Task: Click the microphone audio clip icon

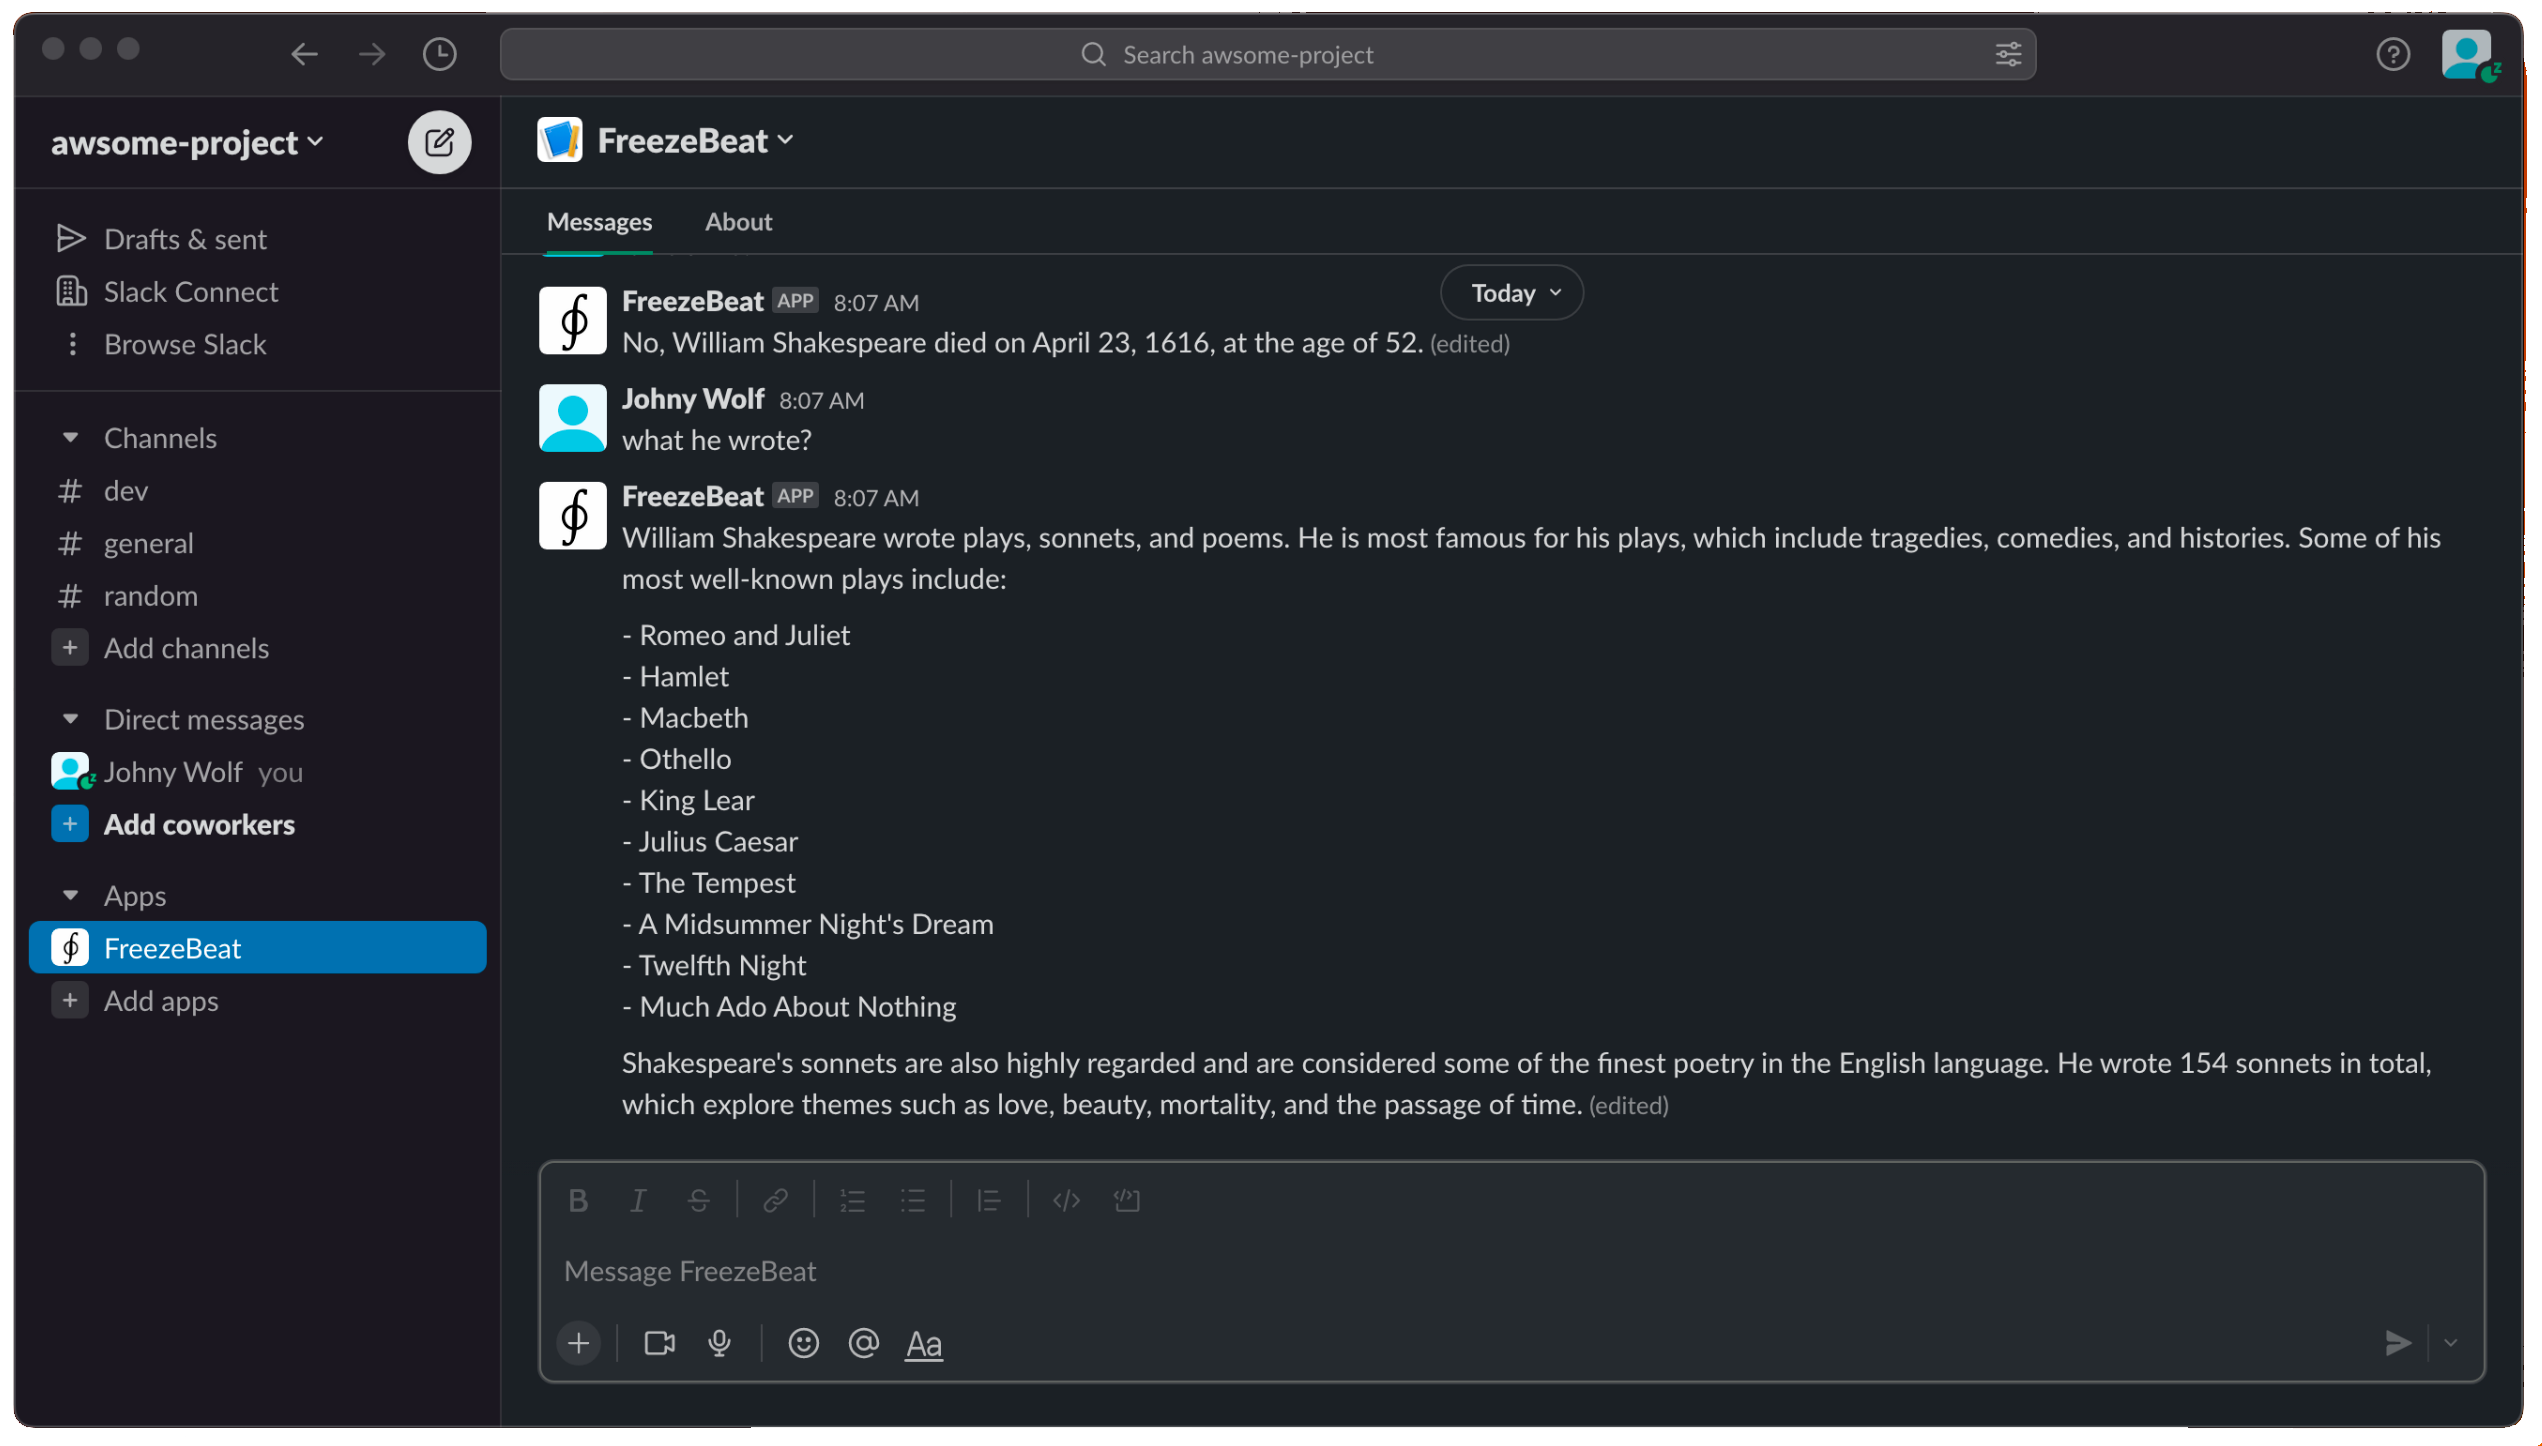Action: point(719,1342)
